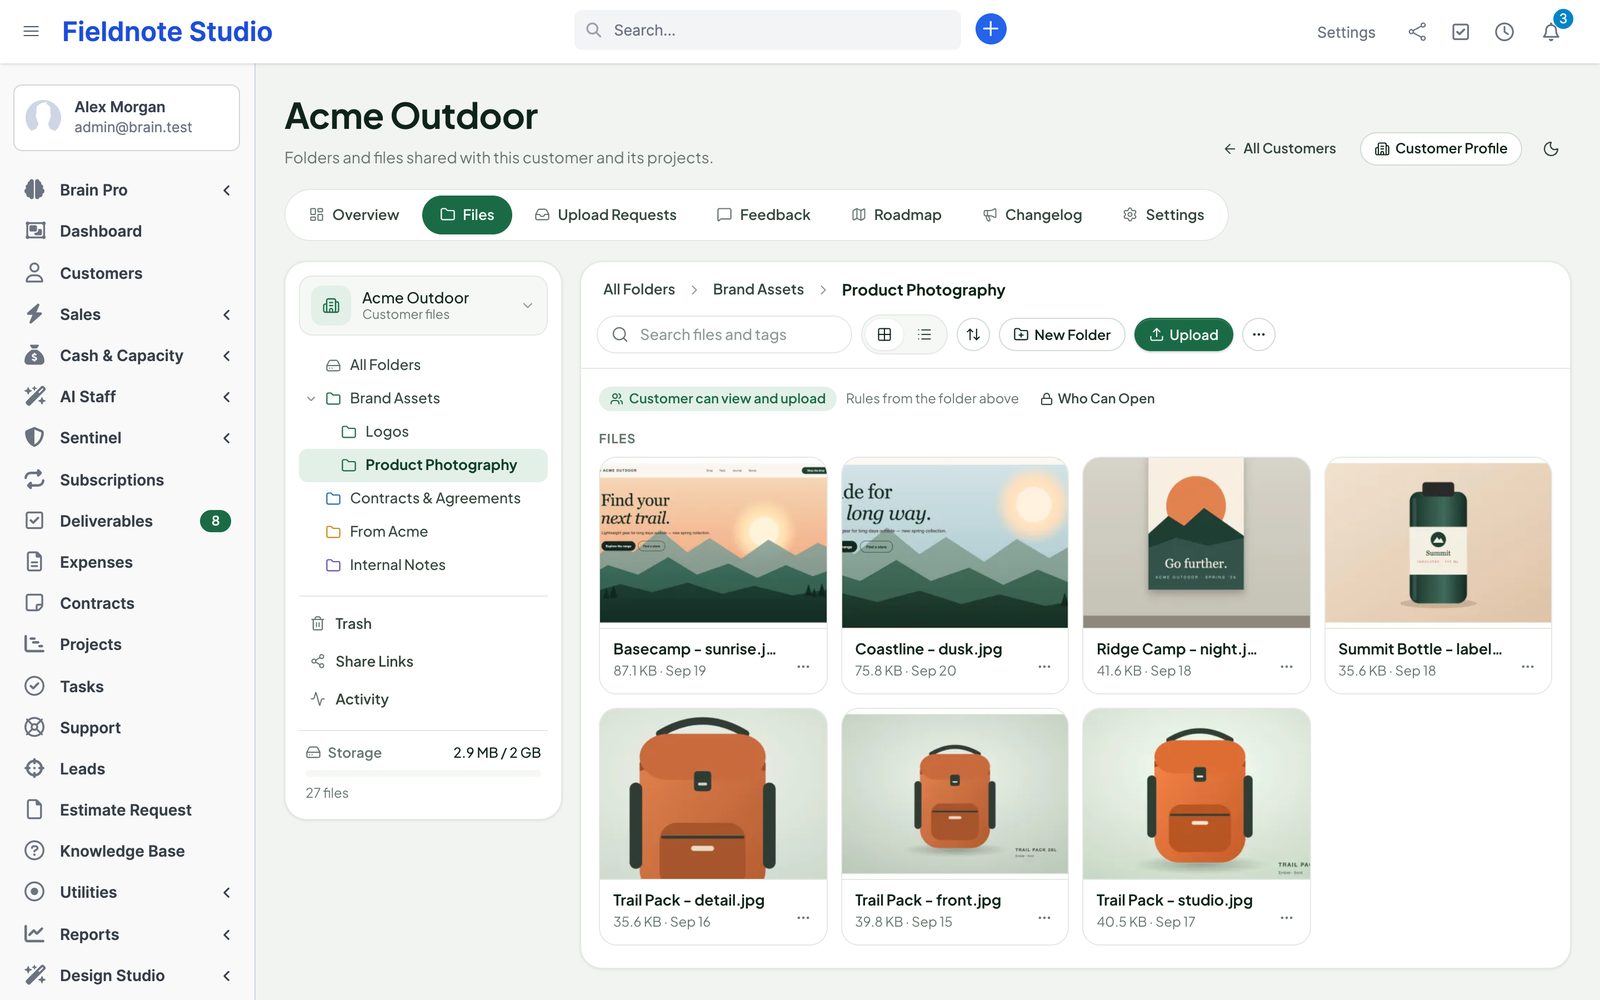Switch to the Upload Requests tab
1600x1000 pixels.
click(605, 215)
